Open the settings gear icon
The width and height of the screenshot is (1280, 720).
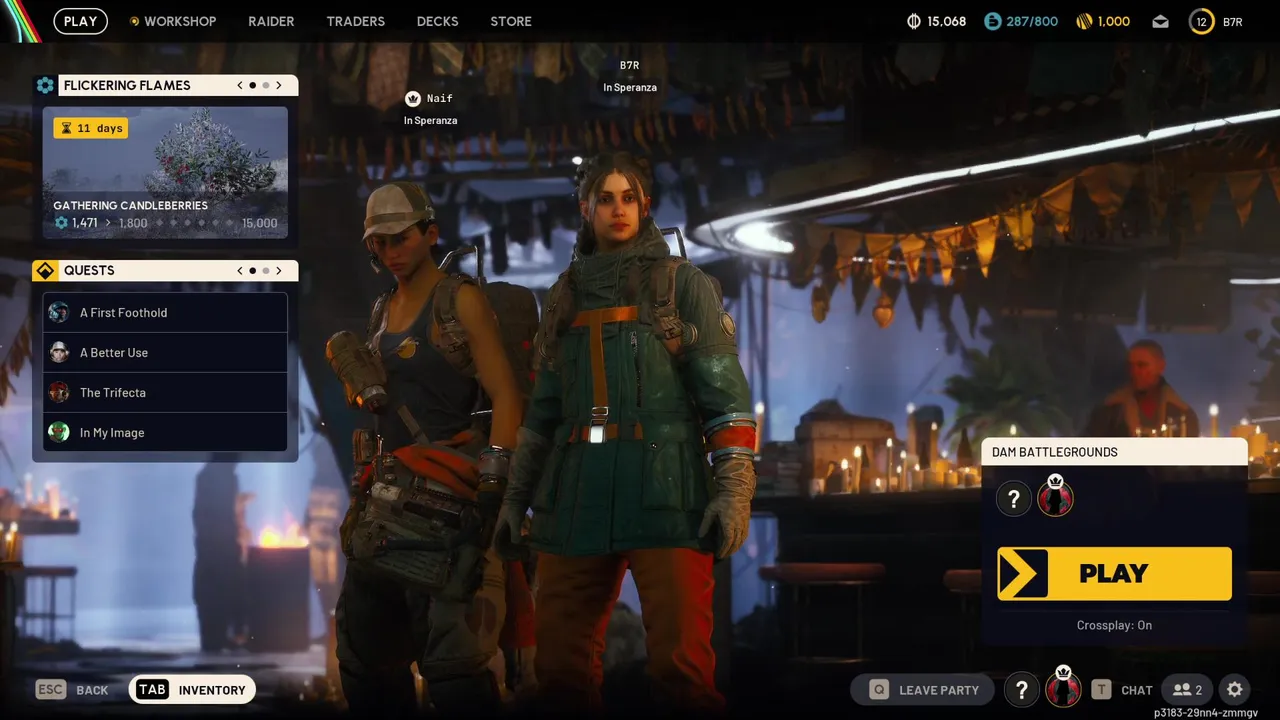coord(1235,690)
